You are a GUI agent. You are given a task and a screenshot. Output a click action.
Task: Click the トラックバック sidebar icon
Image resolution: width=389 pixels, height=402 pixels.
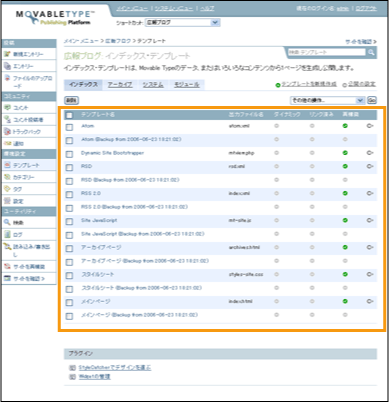(x=7, y=131)
